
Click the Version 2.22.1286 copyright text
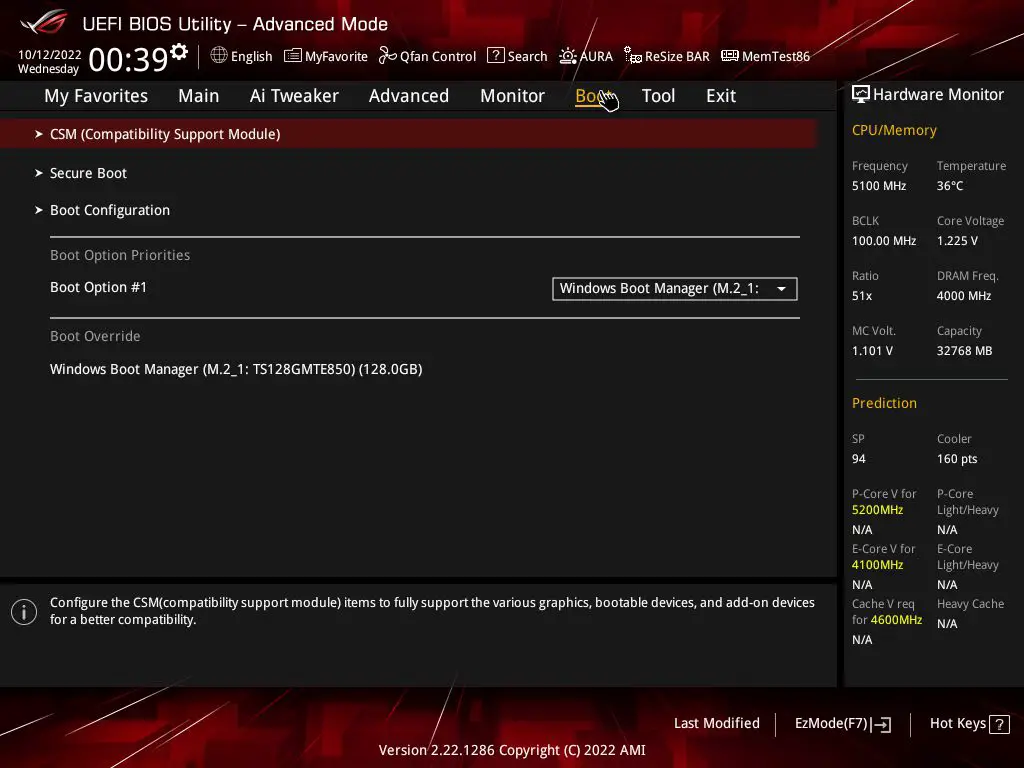(x=512, y=750)
